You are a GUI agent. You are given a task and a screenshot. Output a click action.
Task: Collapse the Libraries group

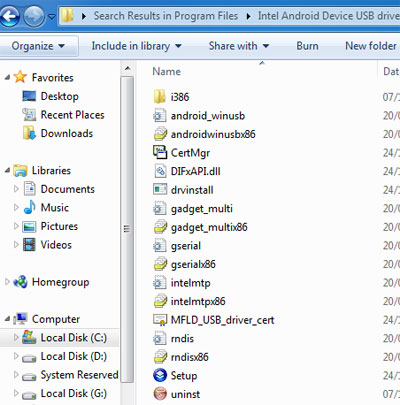[7, 170]
